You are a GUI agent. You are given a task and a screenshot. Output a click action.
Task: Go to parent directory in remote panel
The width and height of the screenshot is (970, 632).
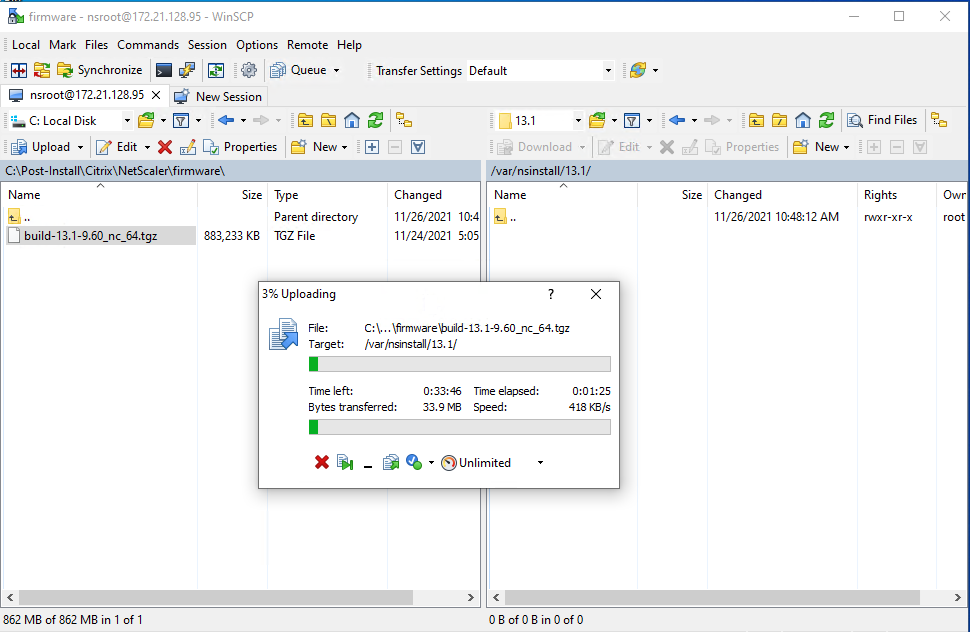(757, 120)
